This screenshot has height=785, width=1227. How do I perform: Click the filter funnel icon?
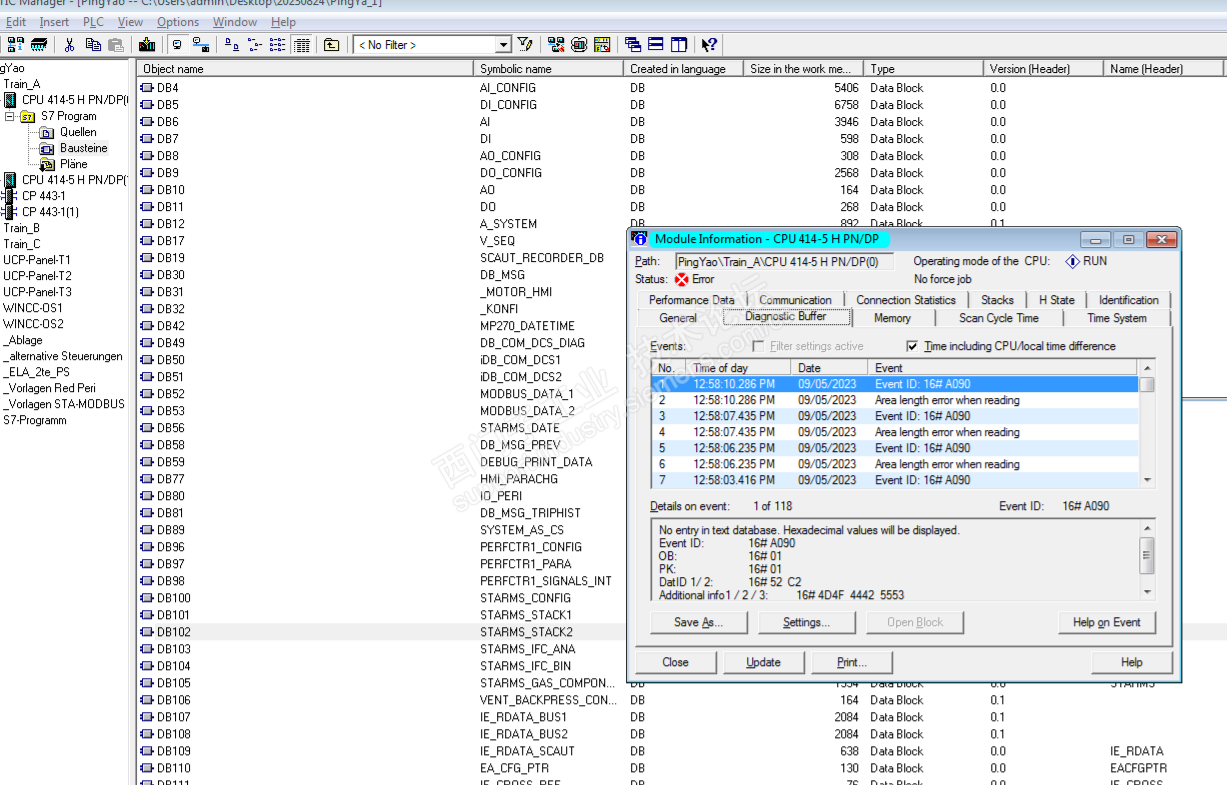point(525,45)
